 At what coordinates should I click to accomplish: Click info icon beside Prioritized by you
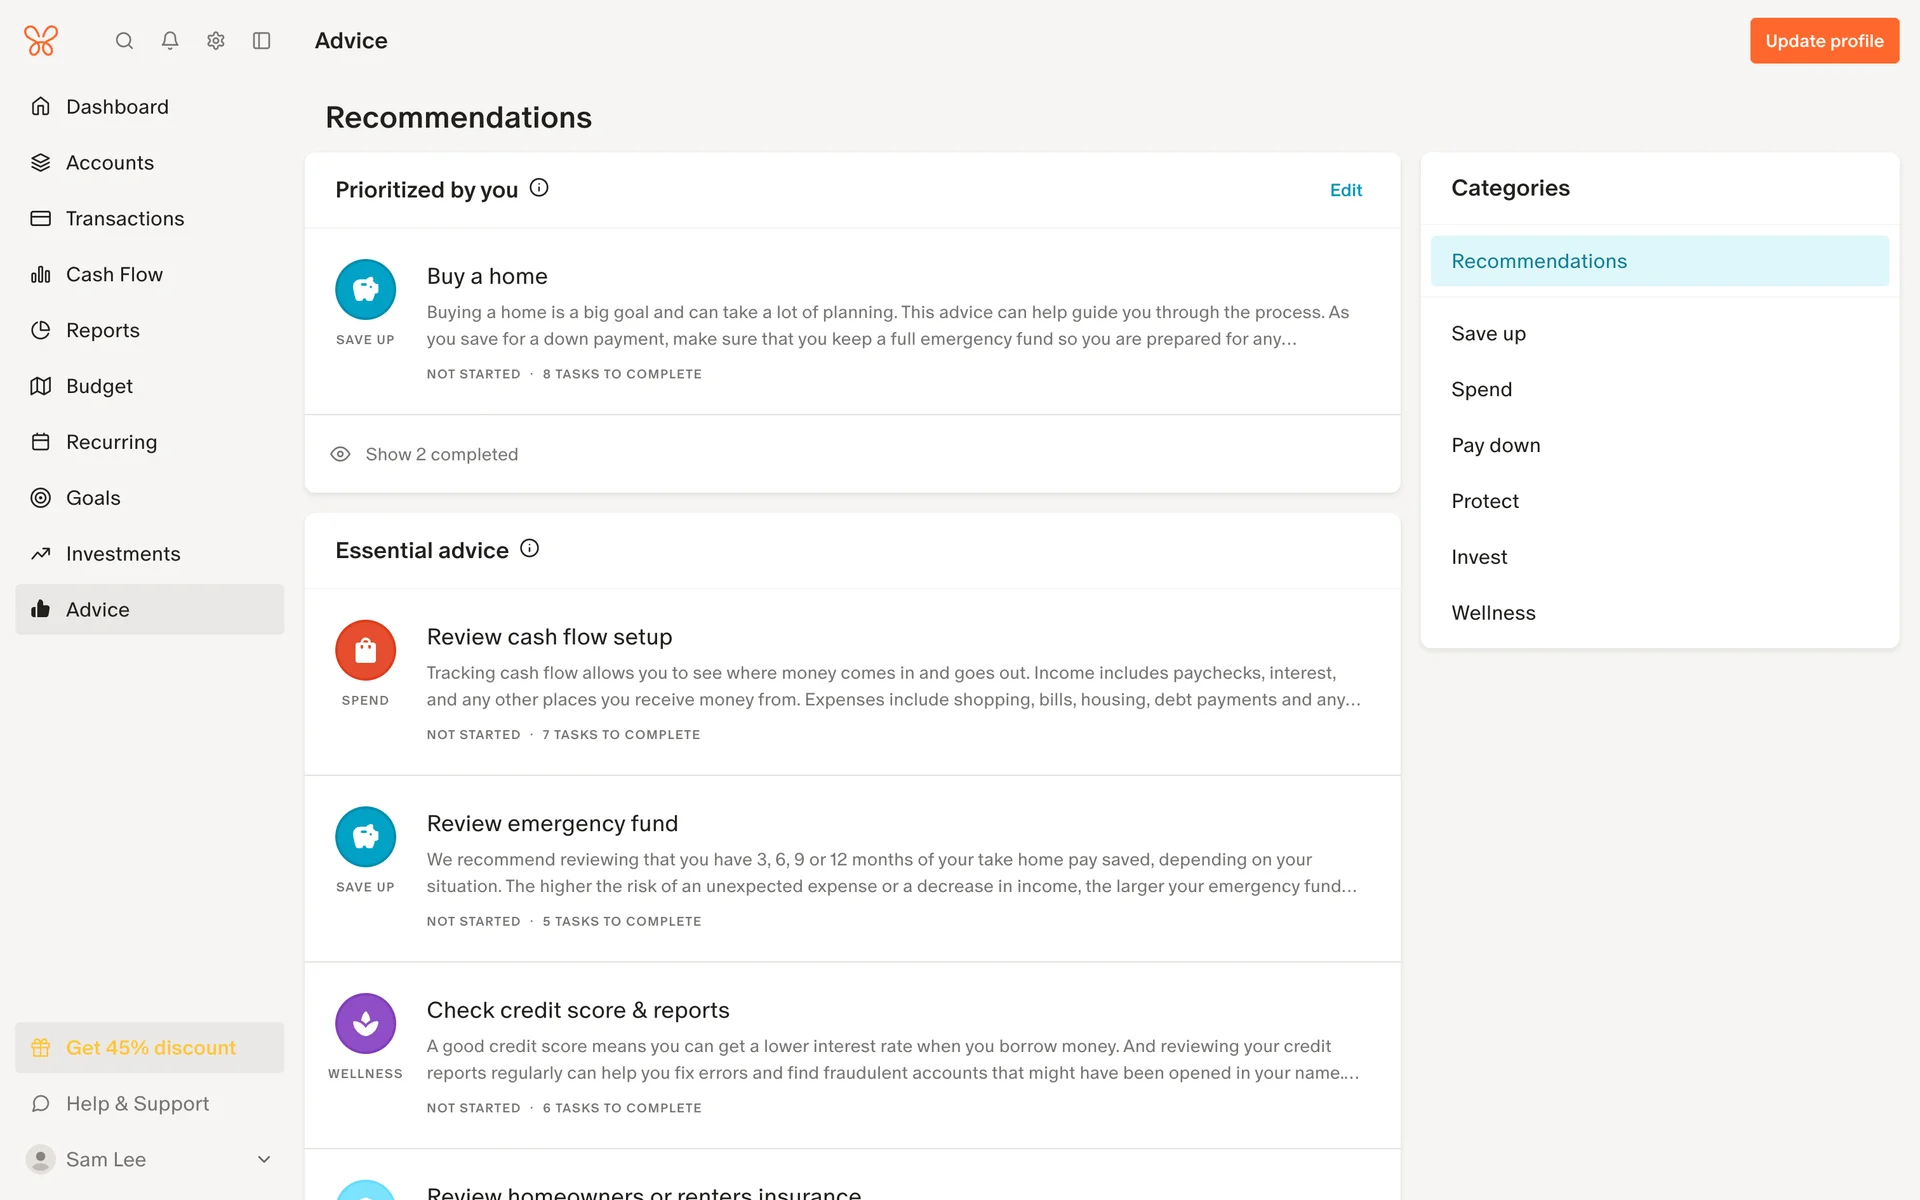coord(539,188)
